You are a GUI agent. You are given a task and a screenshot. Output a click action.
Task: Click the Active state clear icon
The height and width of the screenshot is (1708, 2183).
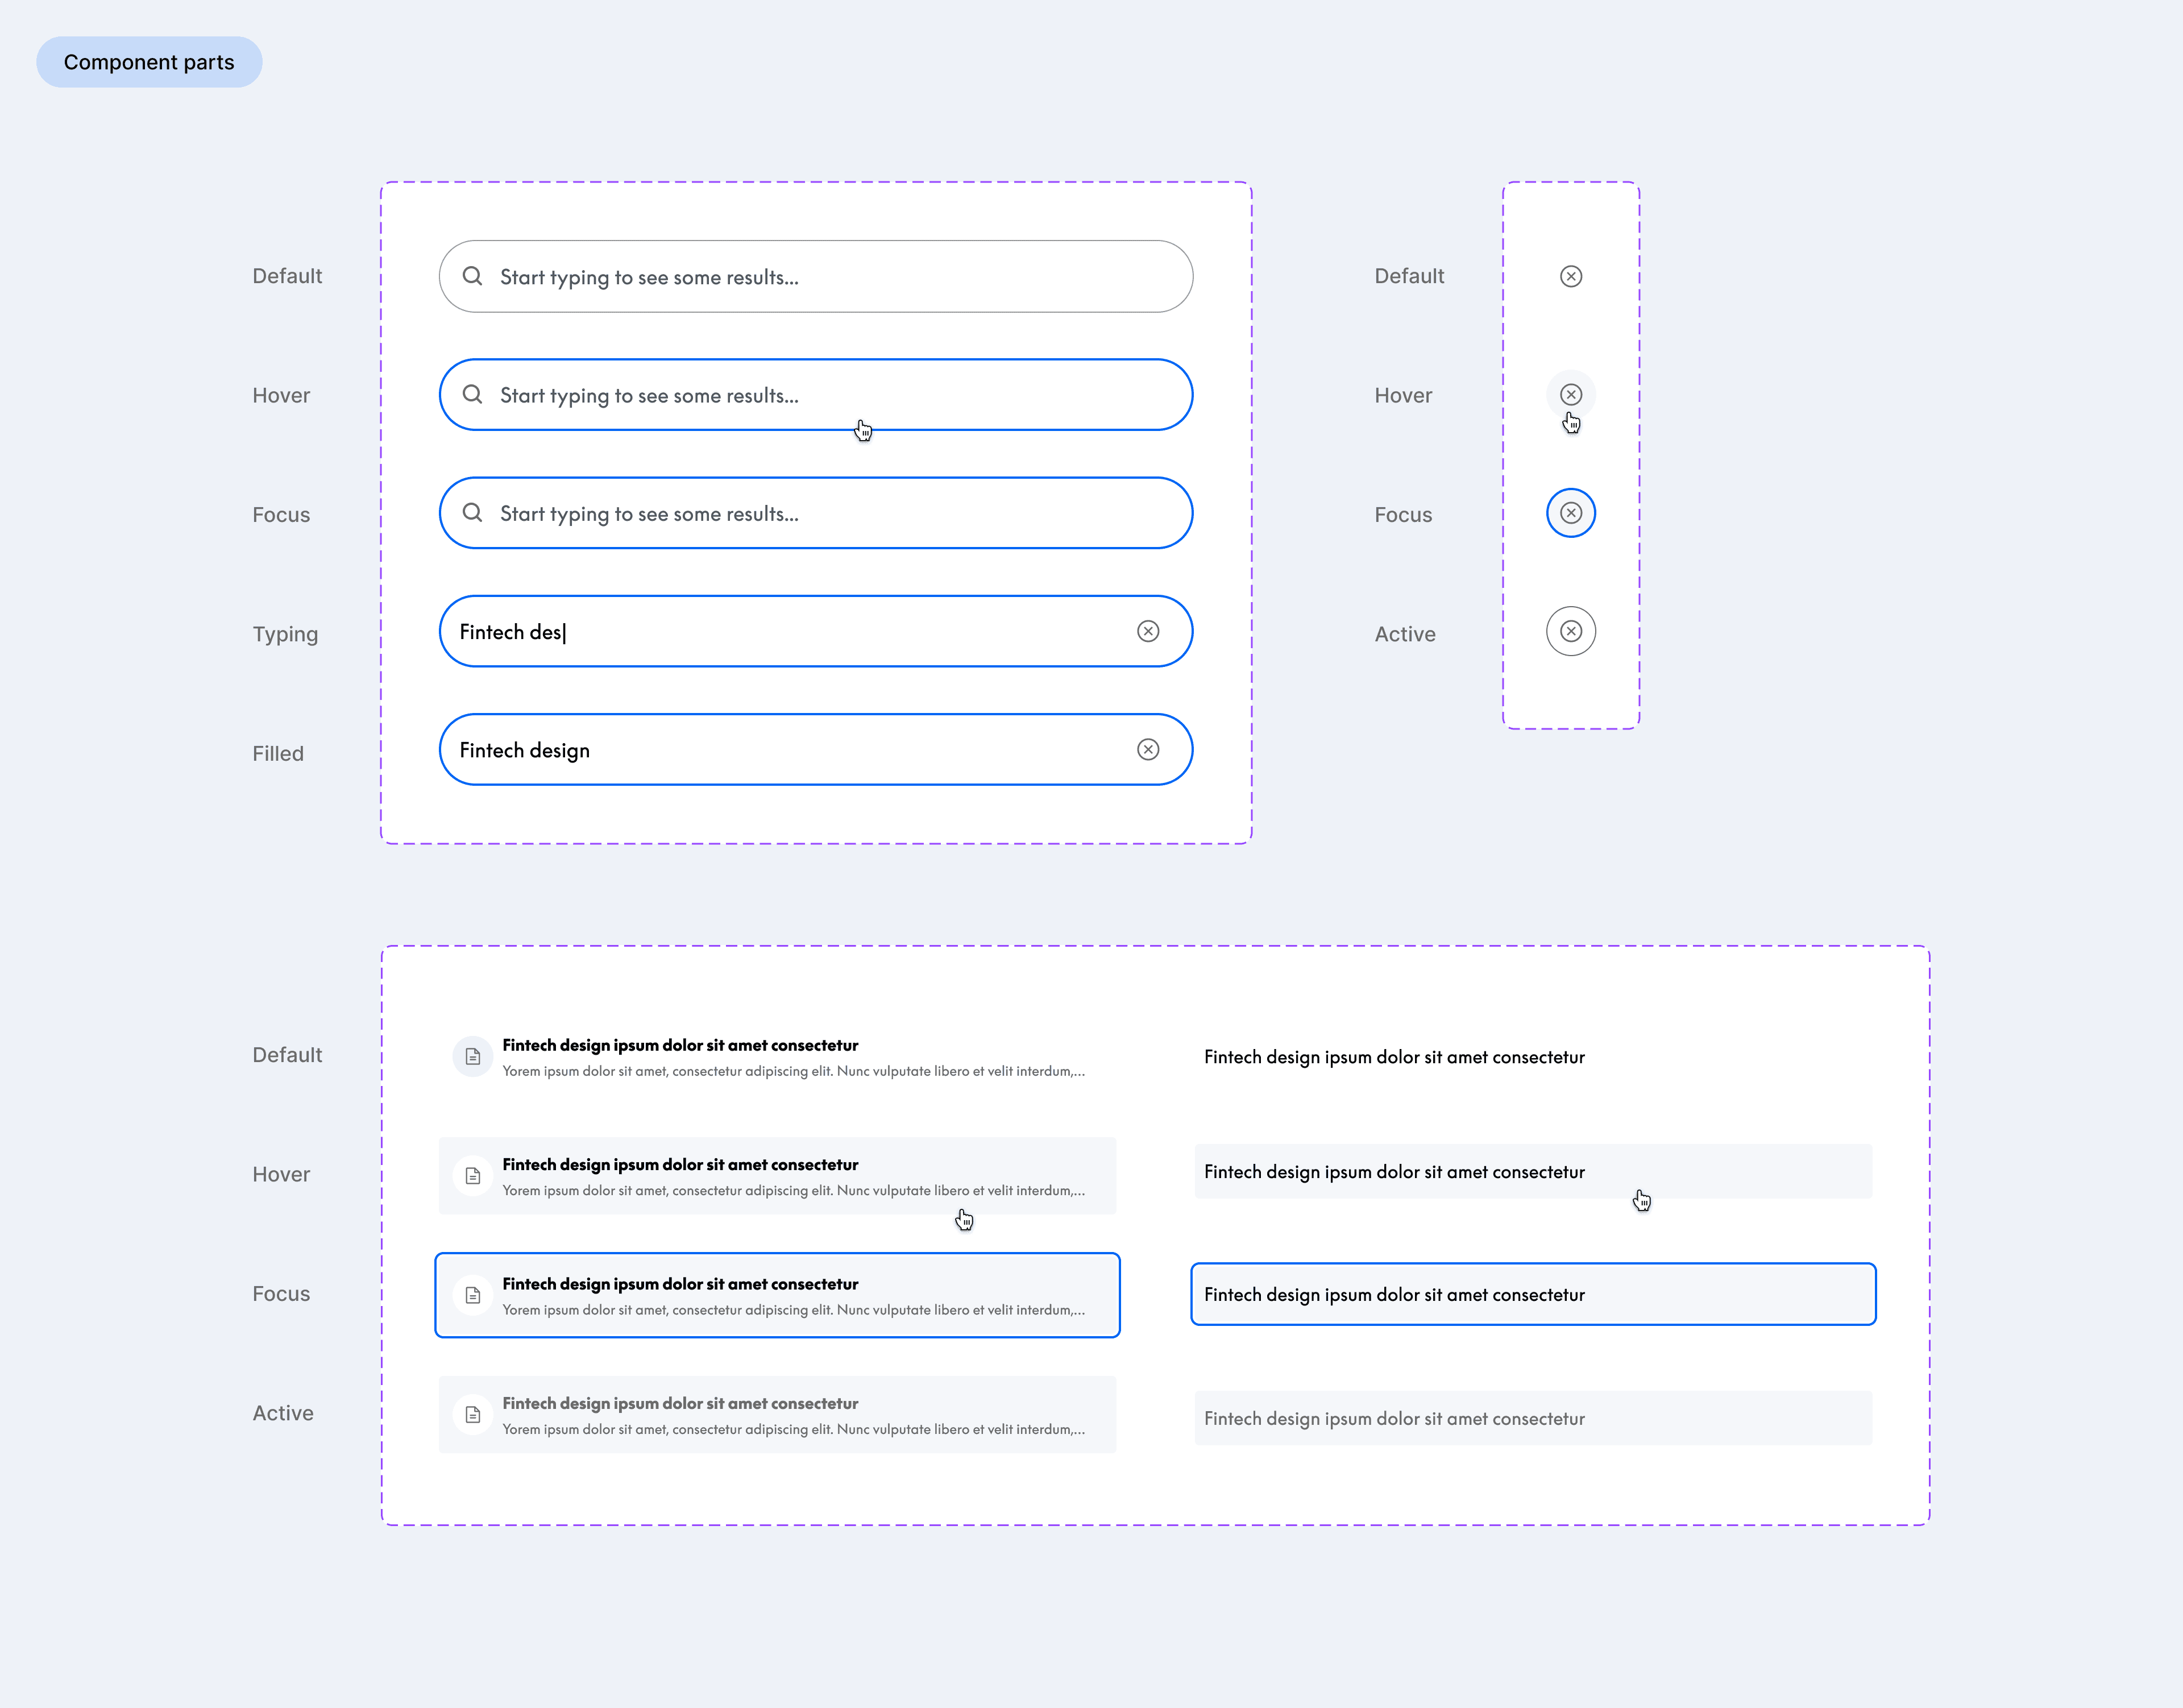(1571, 631)
